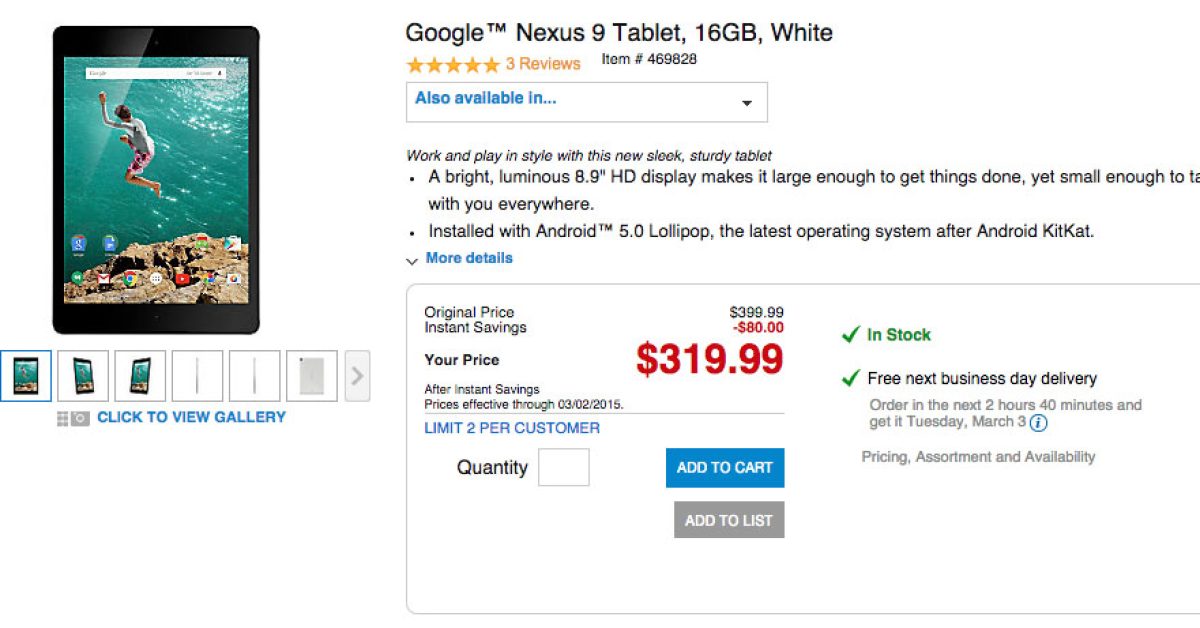Select the first front-view tablet thumbnail

click(x=25, y=376)
